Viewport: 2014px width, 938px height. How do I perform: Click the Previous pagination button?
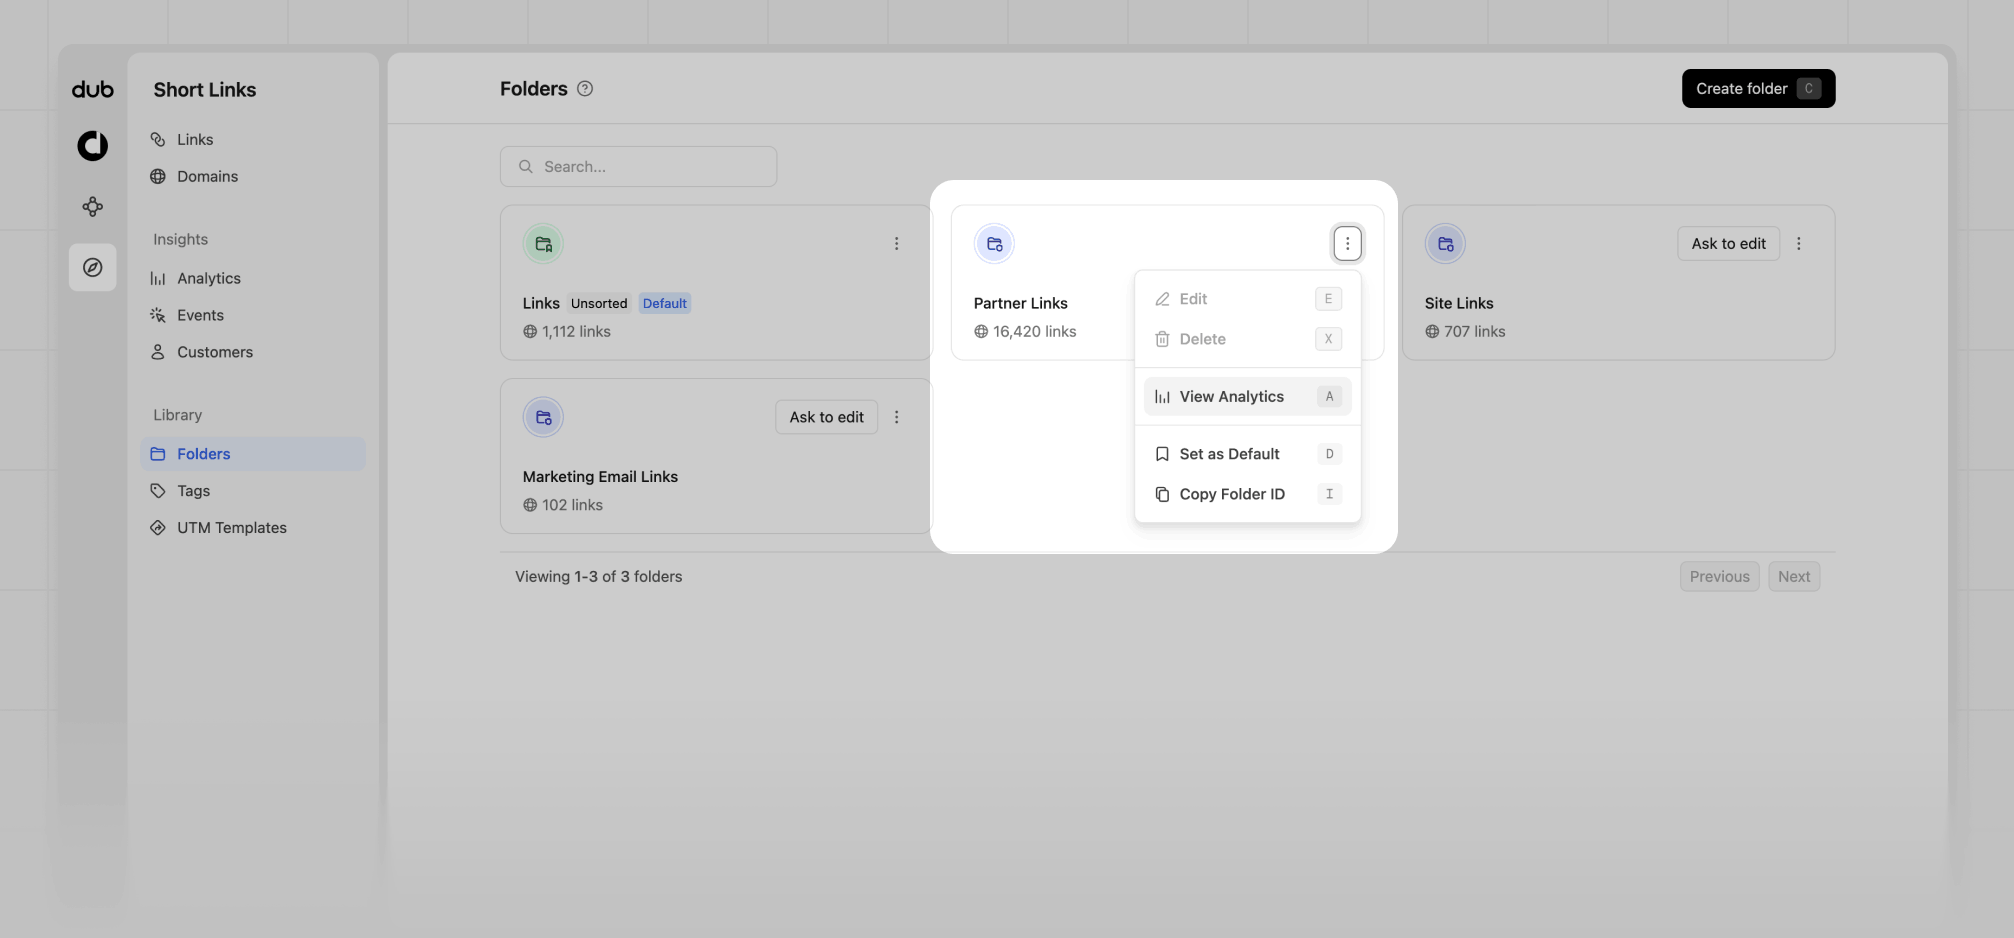tap(1719, 577)
